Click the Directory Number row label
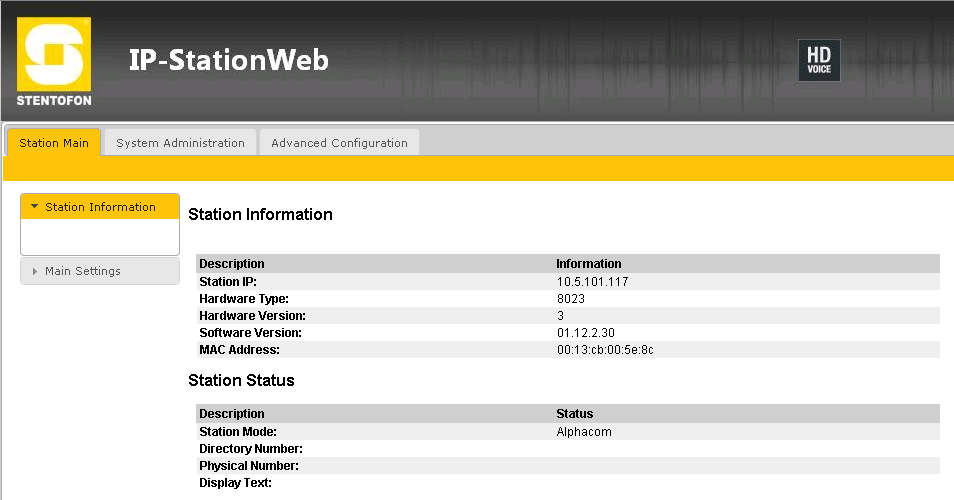 pyautogui.click(x=250, y=449)
